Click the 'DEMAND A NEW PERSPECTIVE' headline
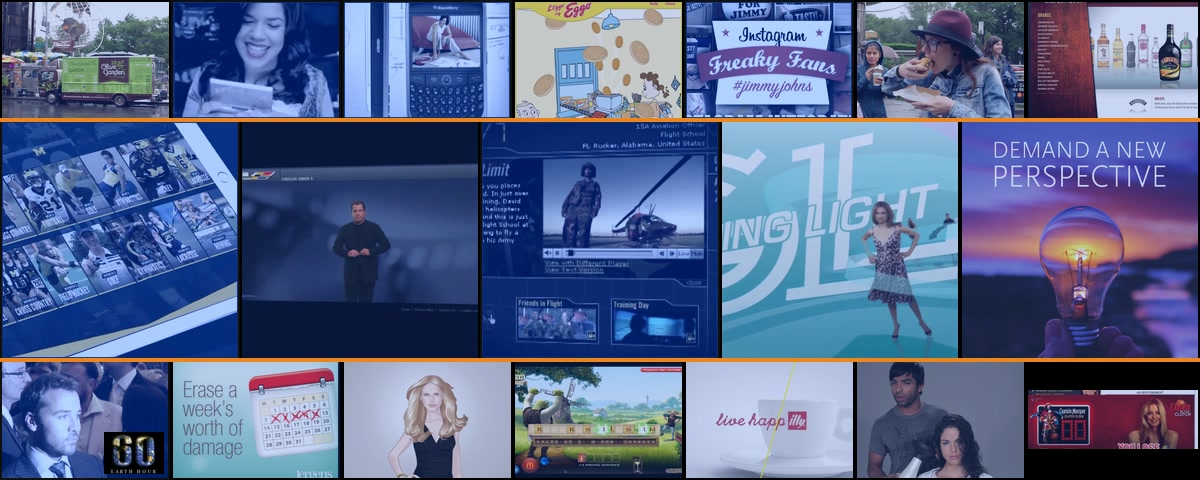 coord(1079,164)
